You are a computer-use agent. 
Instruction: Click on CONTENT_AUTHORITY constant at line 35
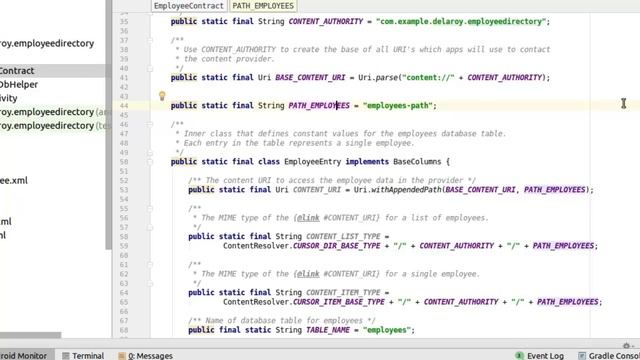tap(326, 22)
